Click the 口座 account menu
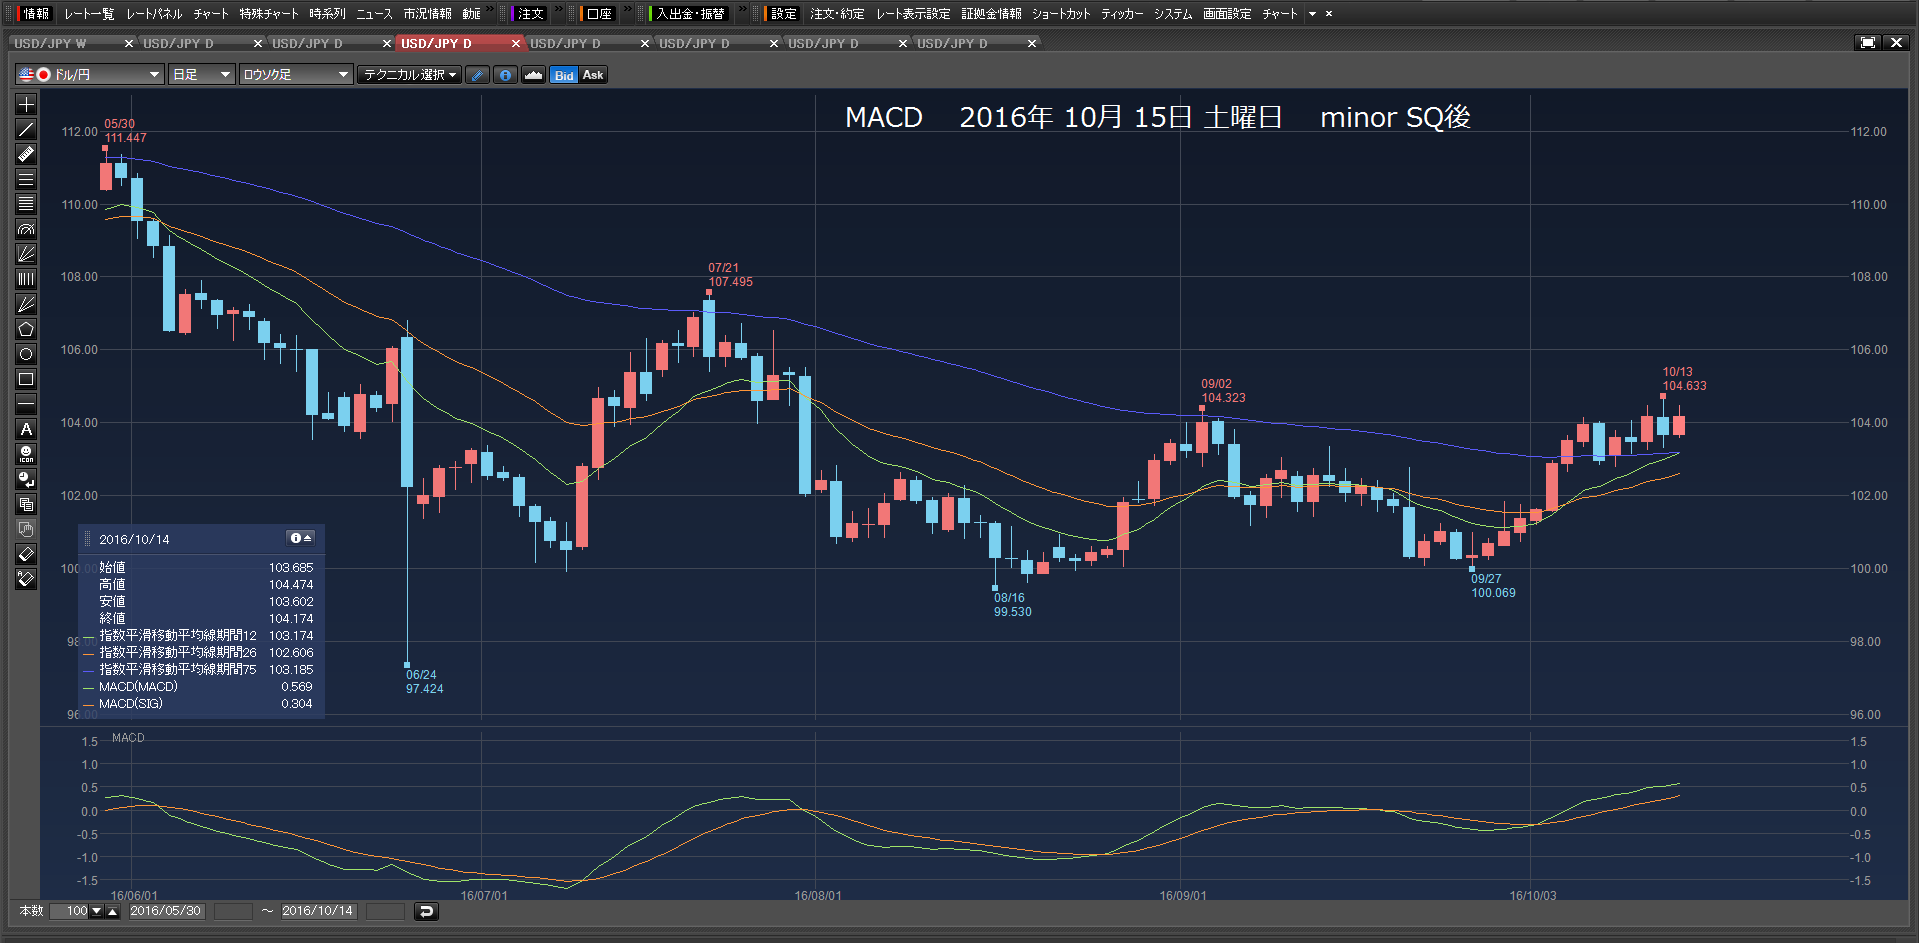This screenshot has width=1919, height=943. (600, 14)
